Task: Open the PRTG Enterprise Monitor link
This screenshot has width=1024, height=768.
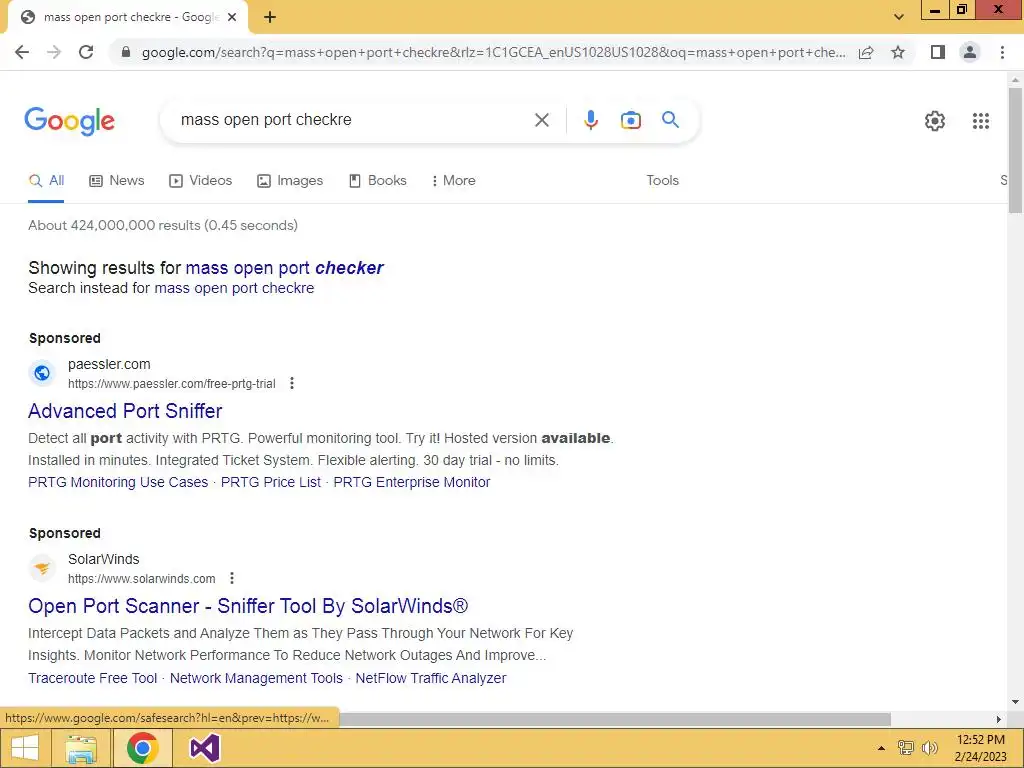Action: pyautogui.click(x=411, y=482)
